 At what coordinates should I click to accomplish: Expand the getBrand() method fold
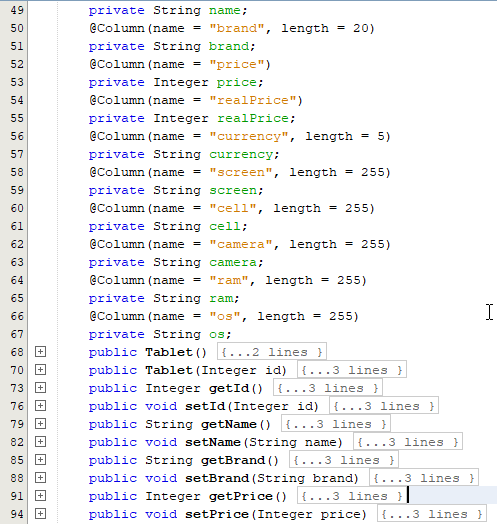pos(40,460)
